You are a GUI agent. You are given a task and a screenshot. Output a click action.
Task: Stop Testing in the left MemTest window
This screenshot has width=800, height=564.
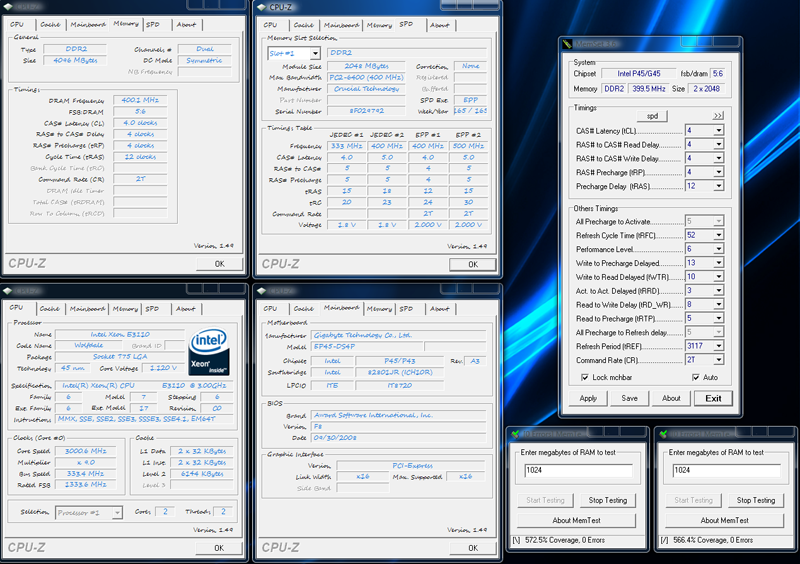608,500
